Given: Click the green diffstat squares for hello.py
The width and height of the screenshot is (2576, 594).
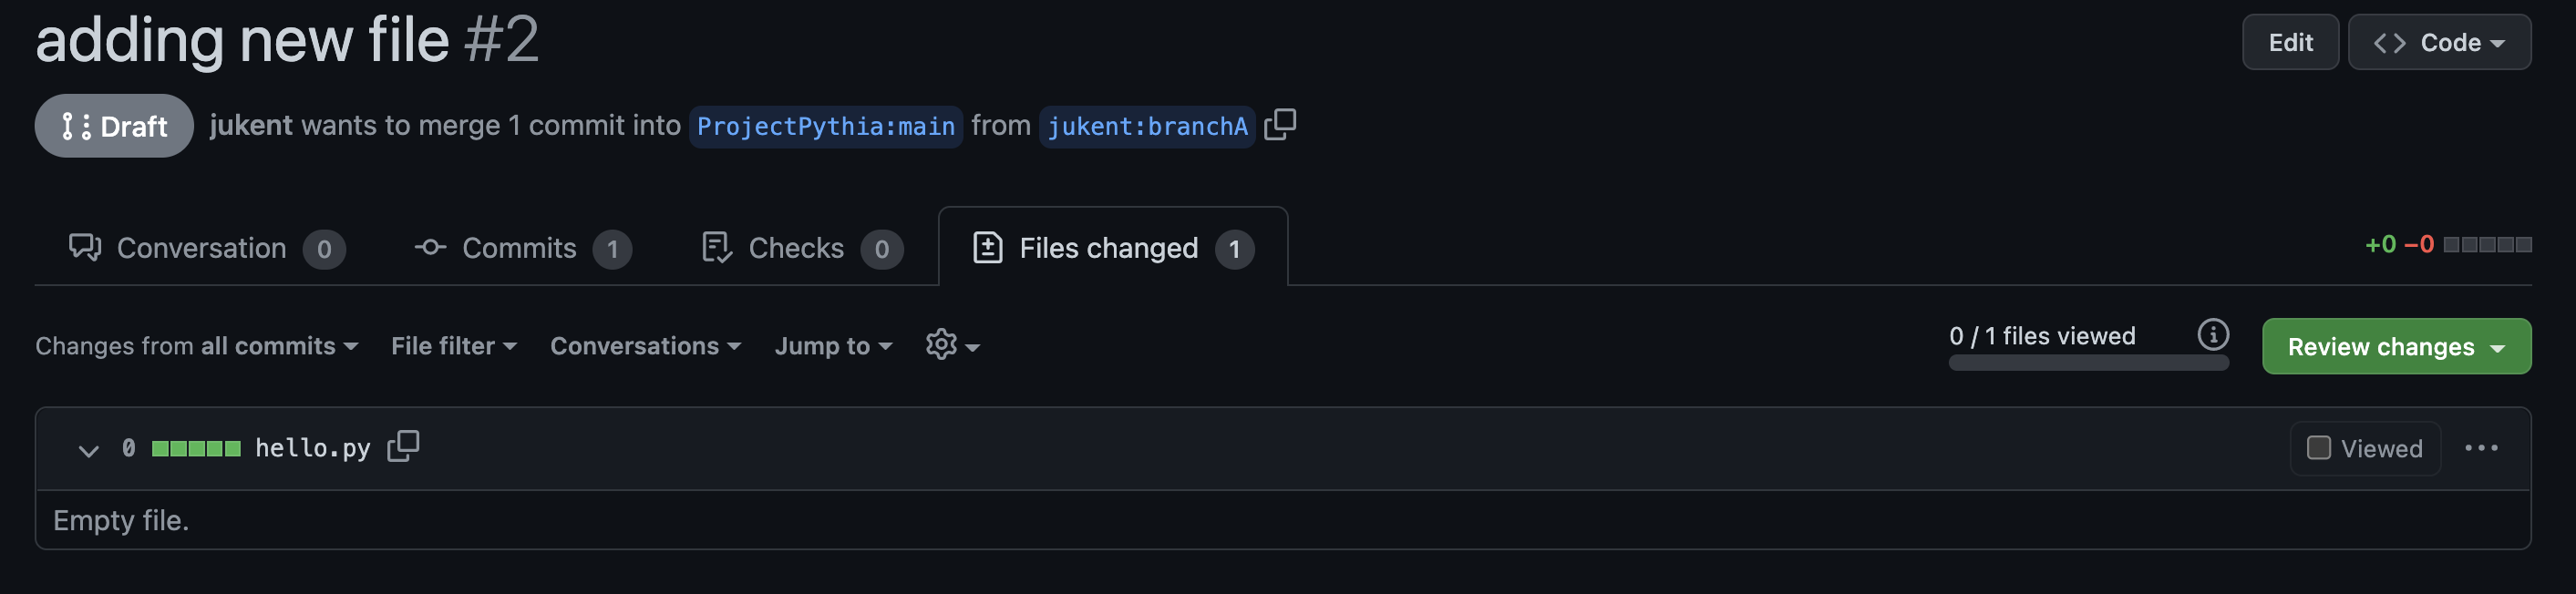Looking at the screenshot, I should (x=197, y=448).
